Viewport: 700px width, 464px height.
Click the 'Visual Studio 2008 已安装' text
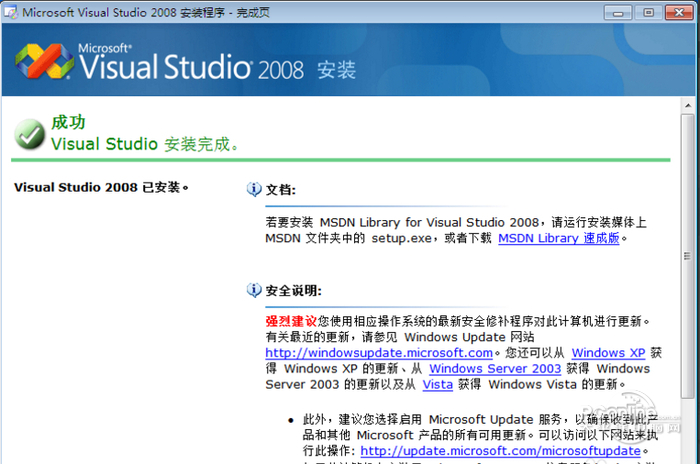tap(101, 187)
